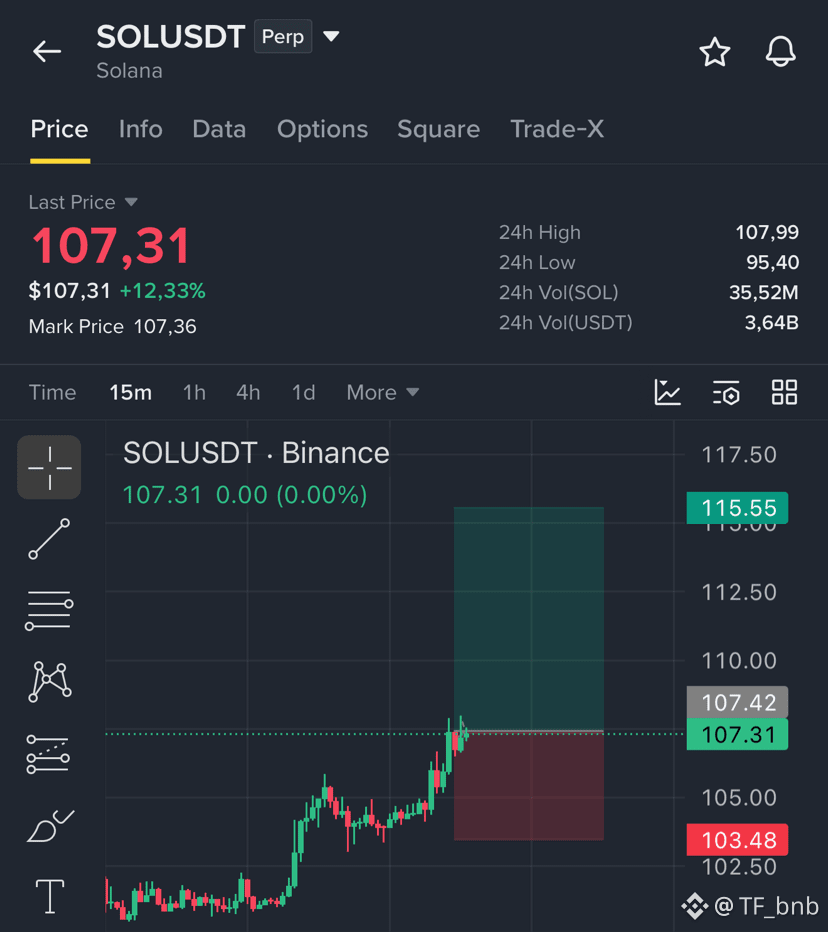Click the 117.50 price axis label

point(739,455)
